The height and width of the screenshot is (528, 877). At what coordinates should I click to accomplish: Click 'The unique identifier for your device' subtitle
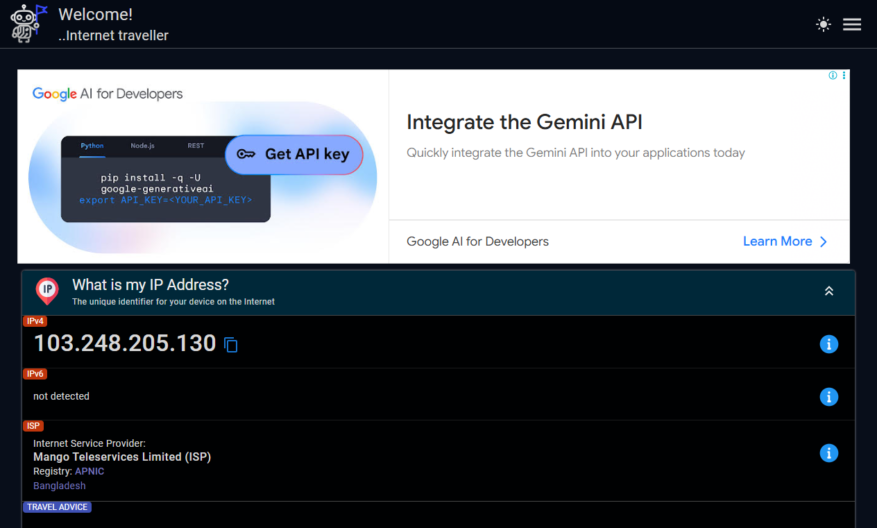pyautogui.click(x=173, y=301)
